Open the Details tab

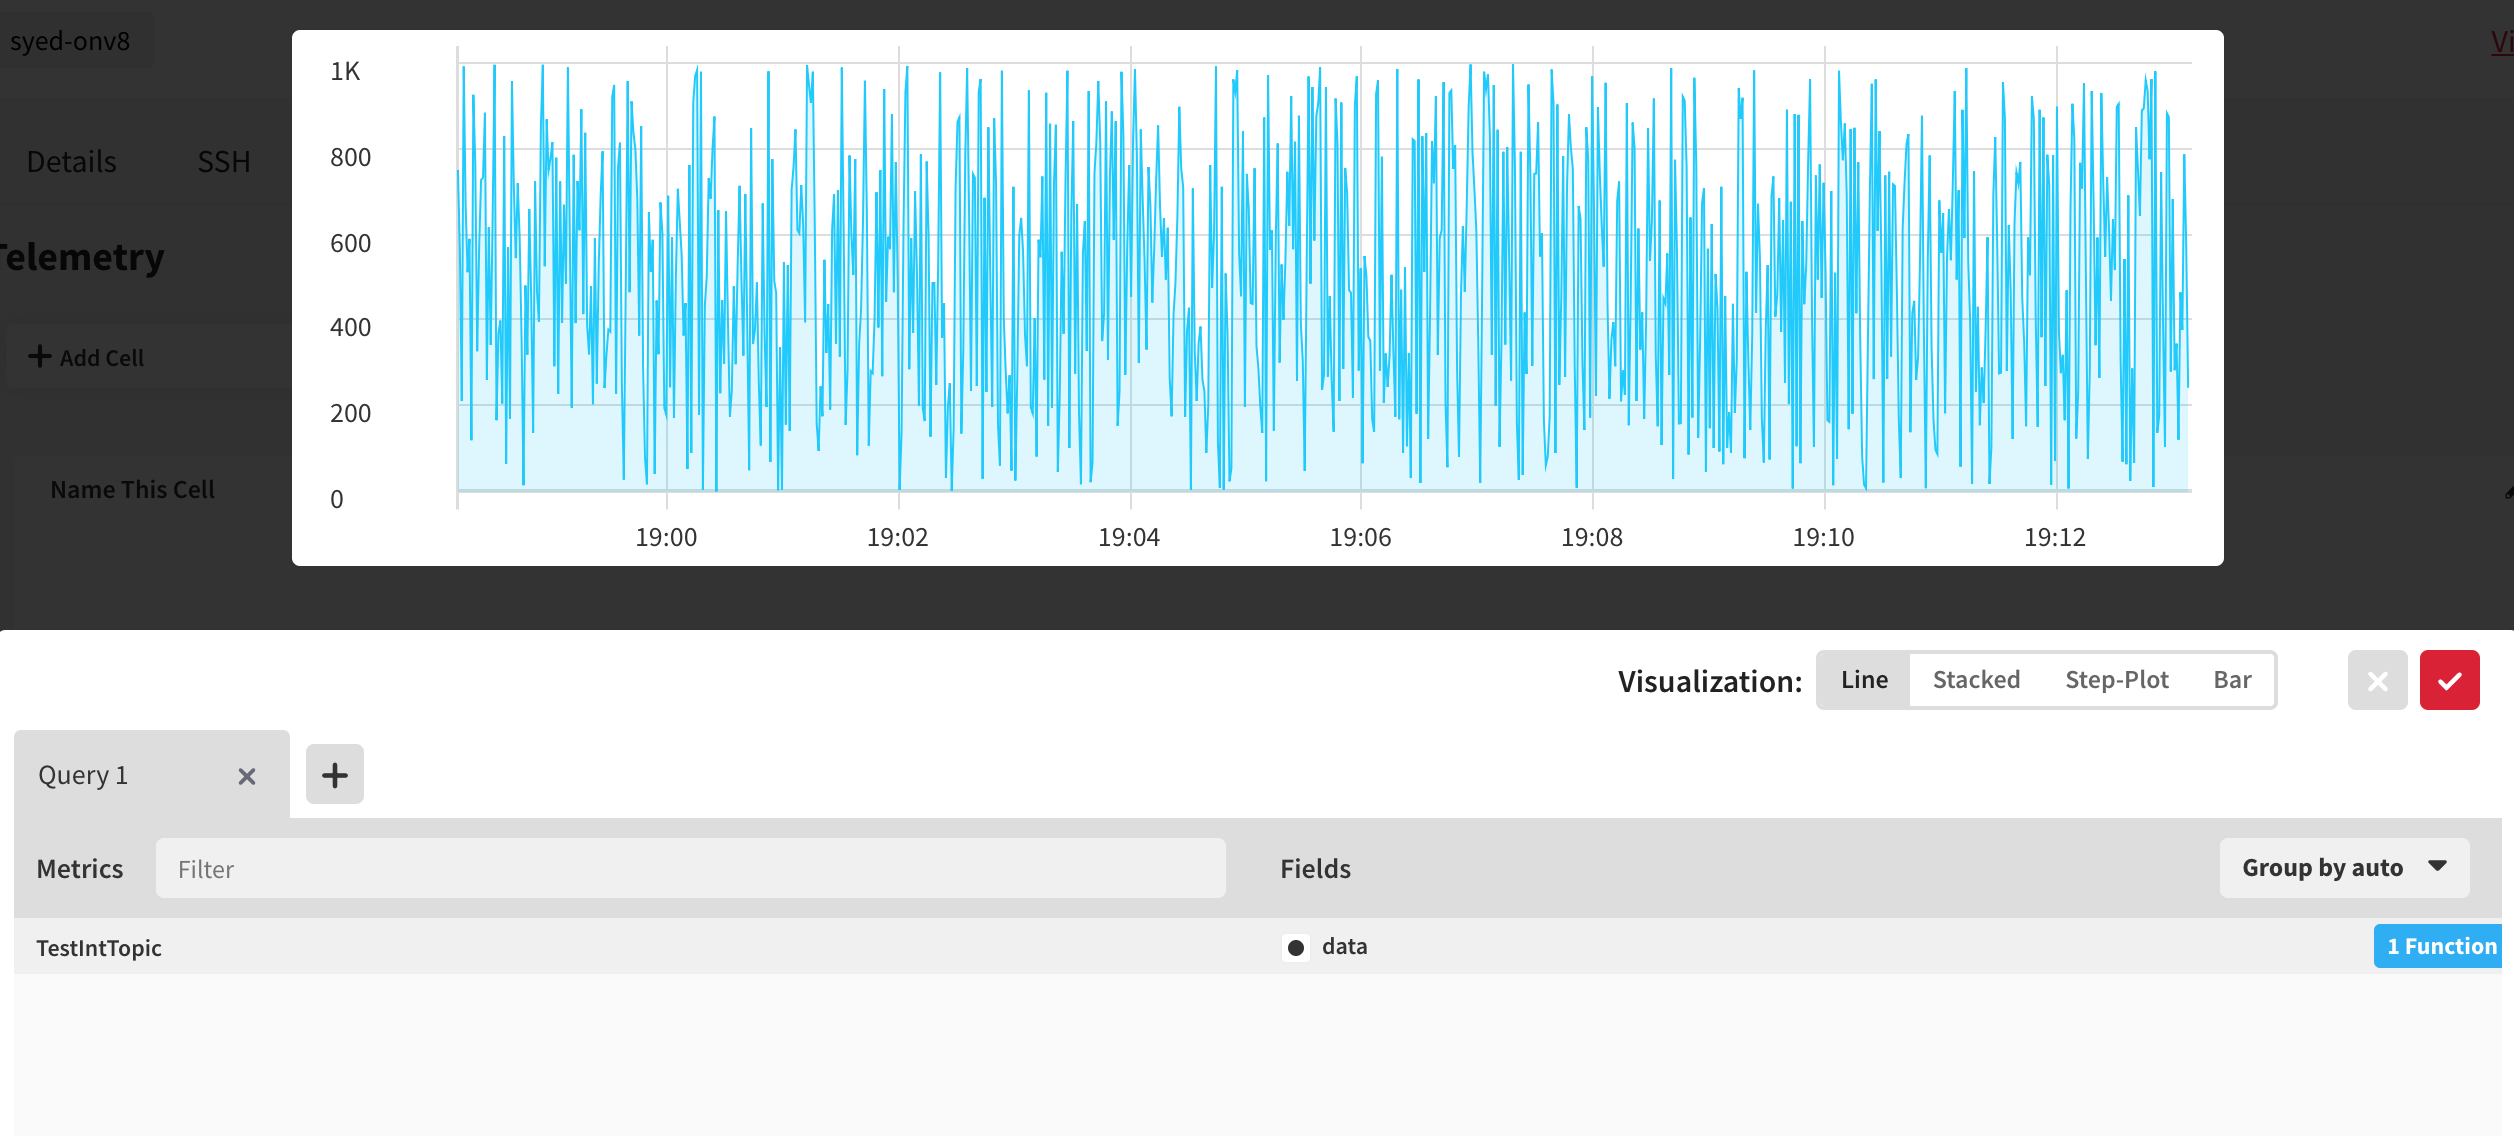tap(71, 162)
